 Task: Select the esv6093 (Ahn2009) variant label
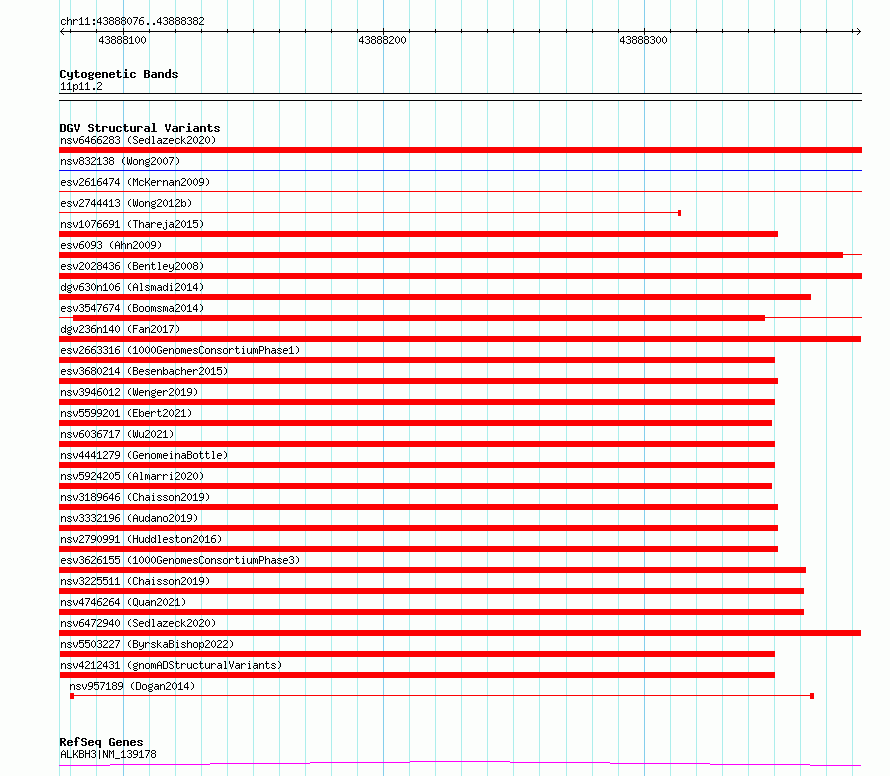111,245
